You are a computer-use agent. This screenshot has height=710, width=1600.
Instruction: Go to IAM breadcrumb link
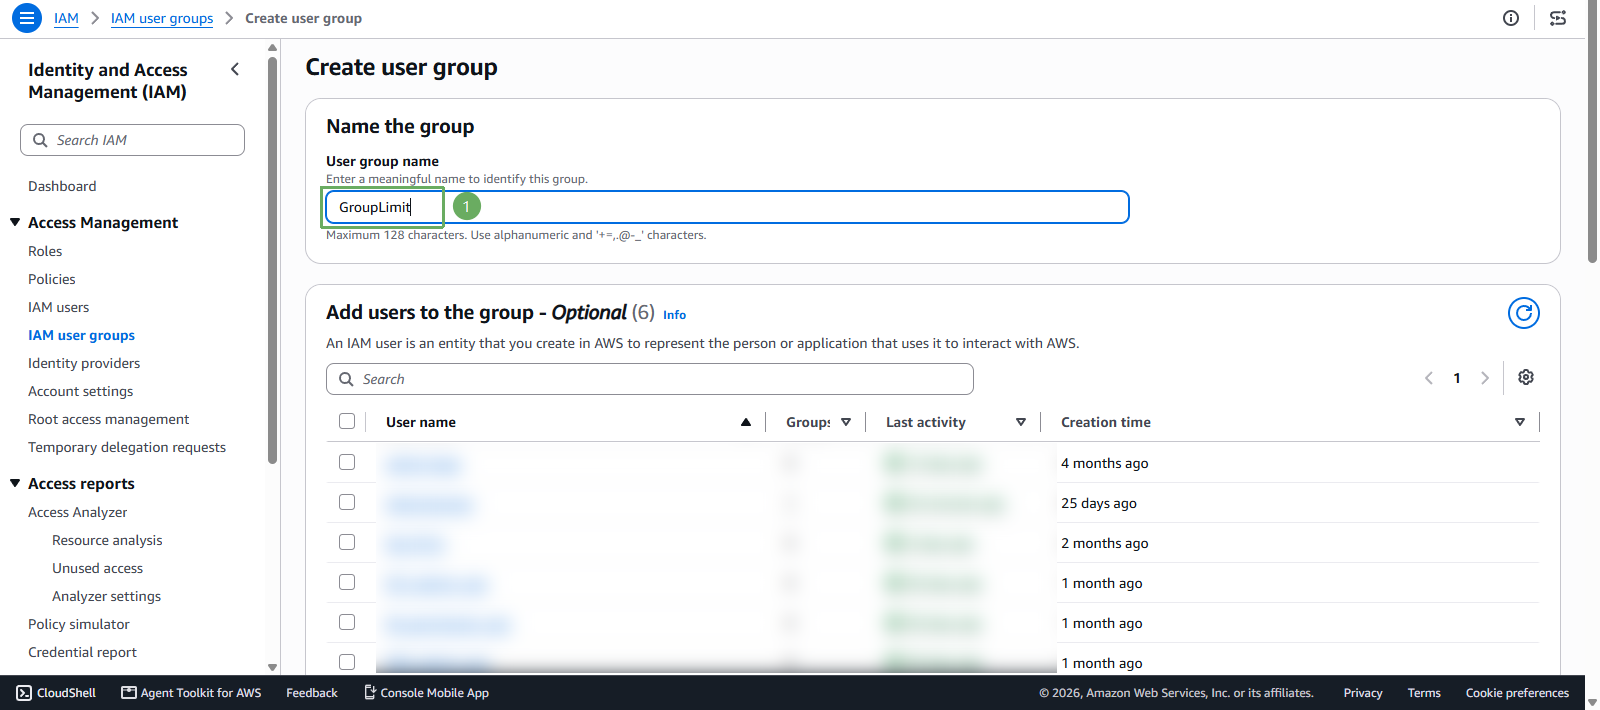coord(66,18)
